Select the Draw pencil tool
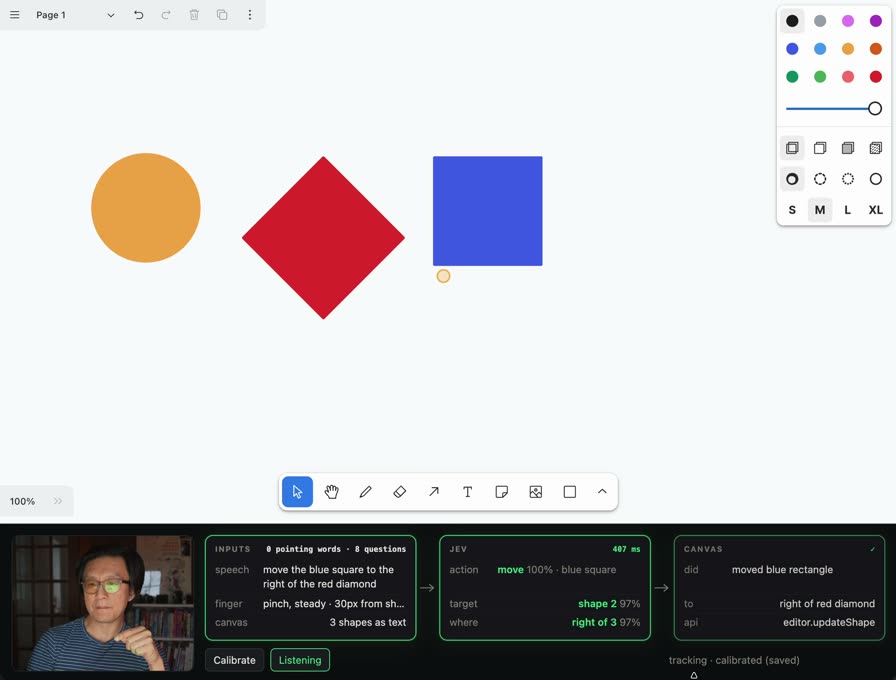This screenshot has width=896, height=680. (x=366, y=491)
